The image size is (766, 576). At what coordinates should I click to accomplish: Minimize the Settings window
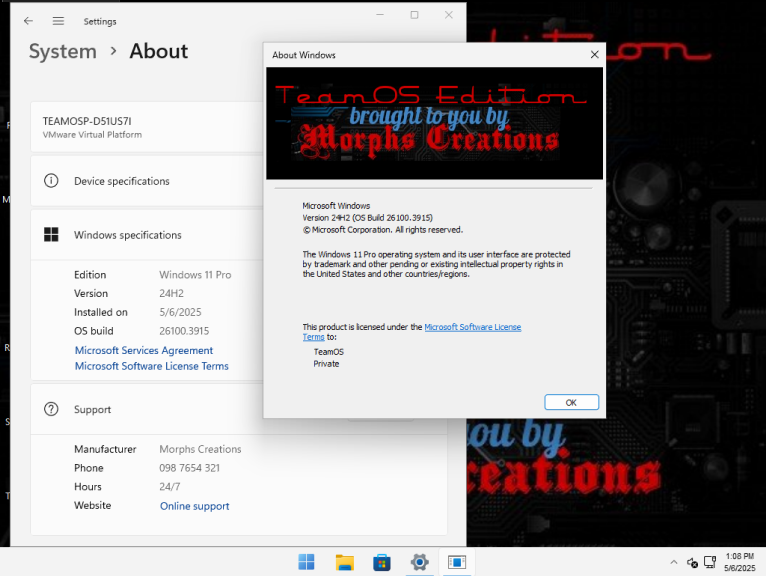[380, 15]
